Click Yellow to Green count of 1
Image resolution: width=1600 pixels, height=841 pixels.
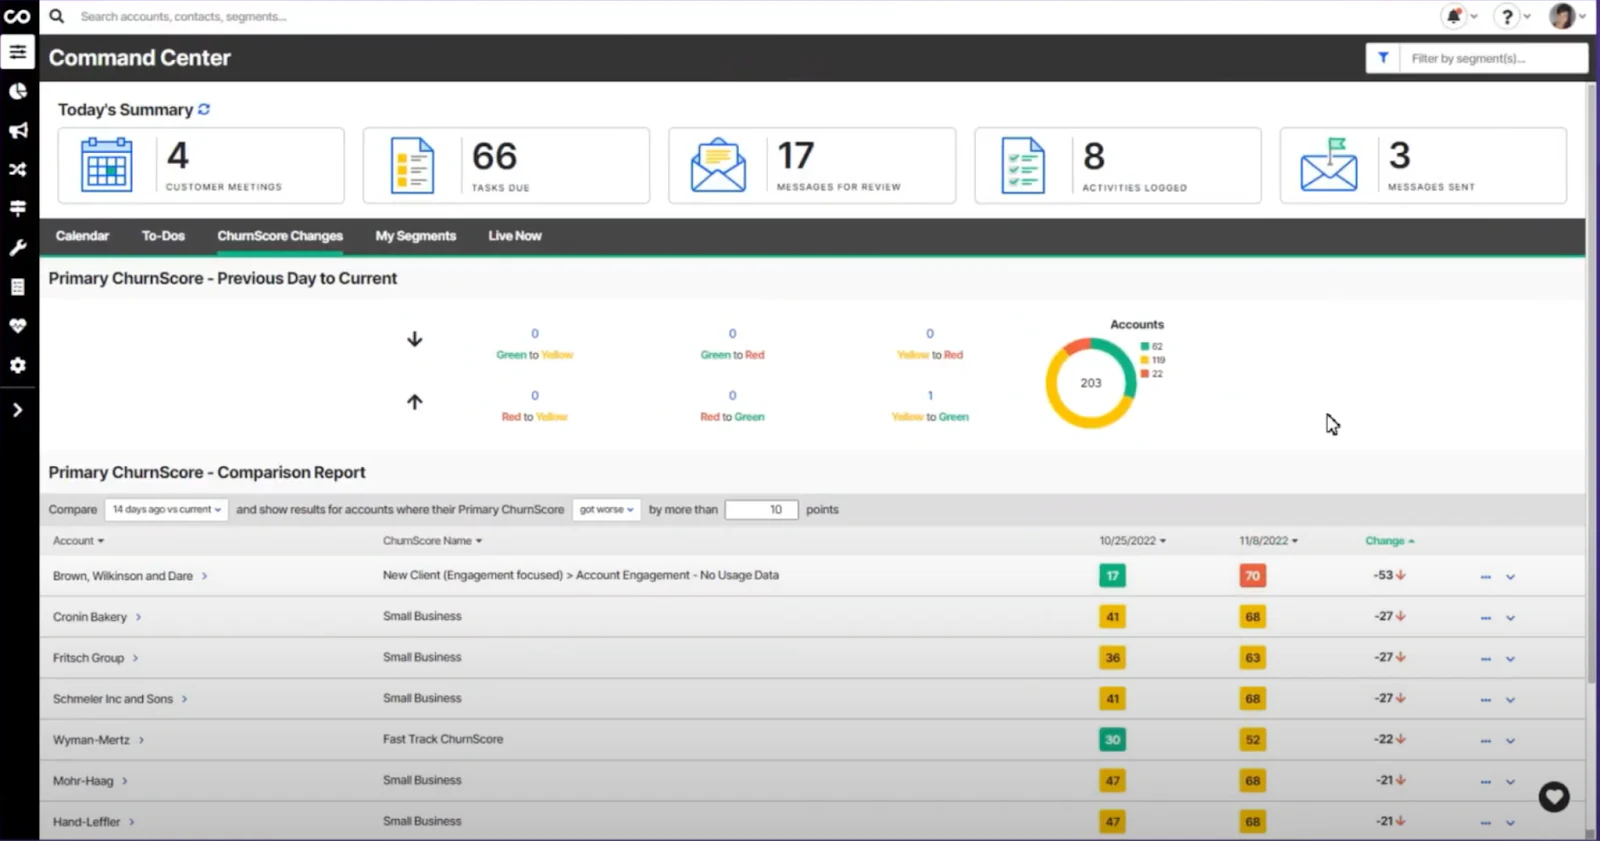tap(930, 395)
